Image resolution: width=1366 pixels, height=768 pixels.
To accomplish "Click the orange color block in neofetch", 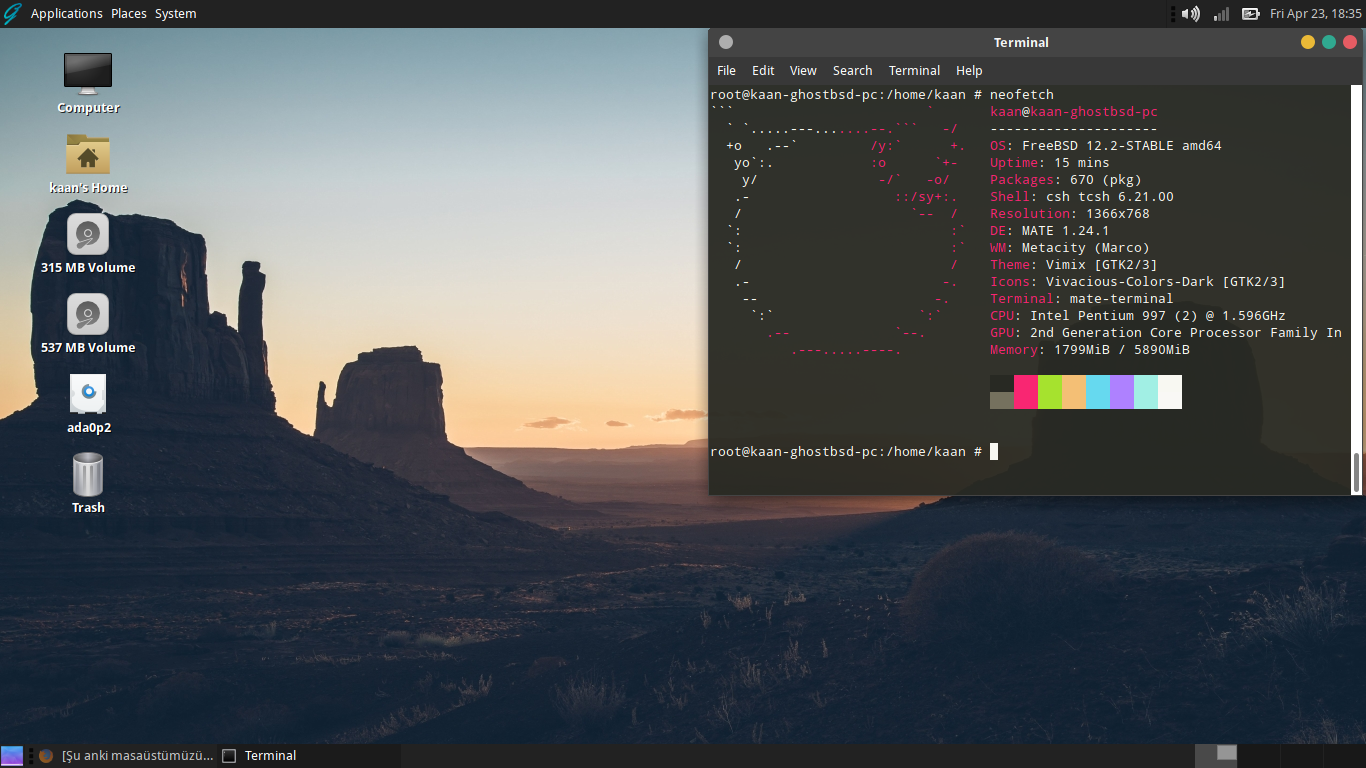I will pyautogui.click(x=1074, y=392).
